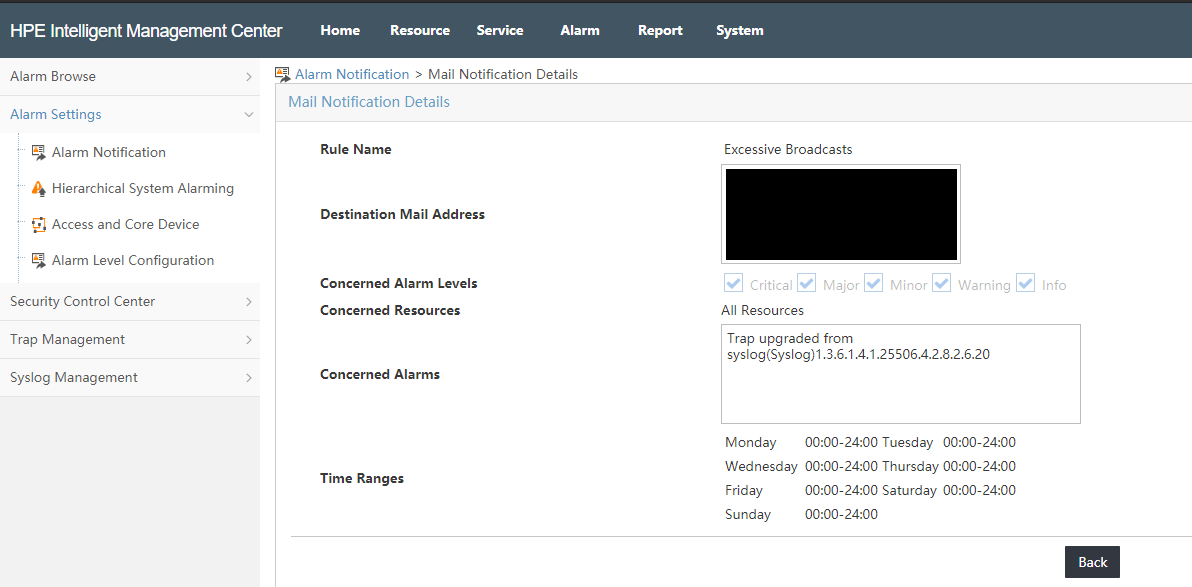
Task: Open the Service menu
Action: [499, 30]
